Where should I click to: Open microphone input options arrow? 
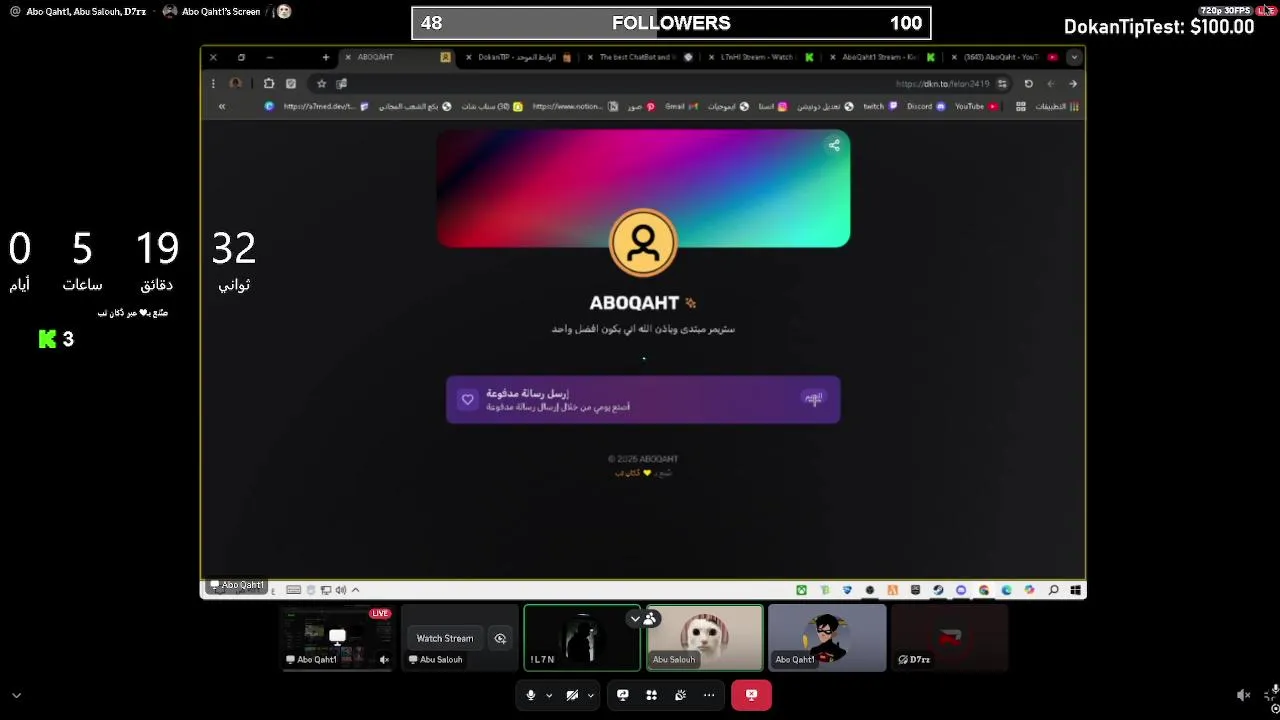click(549, 695)
